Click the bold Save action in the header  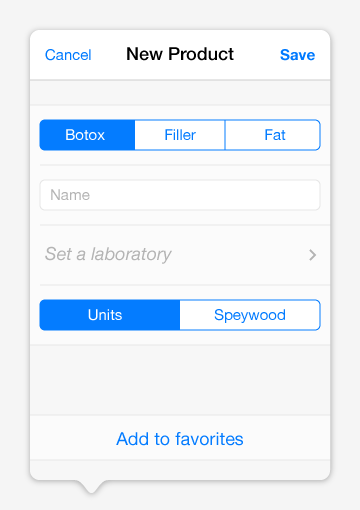tap(297, 55)
